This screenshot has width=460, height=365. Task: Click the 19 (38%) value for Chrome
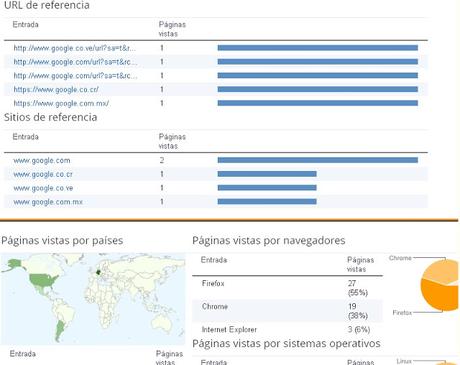(x=358, y=311)
